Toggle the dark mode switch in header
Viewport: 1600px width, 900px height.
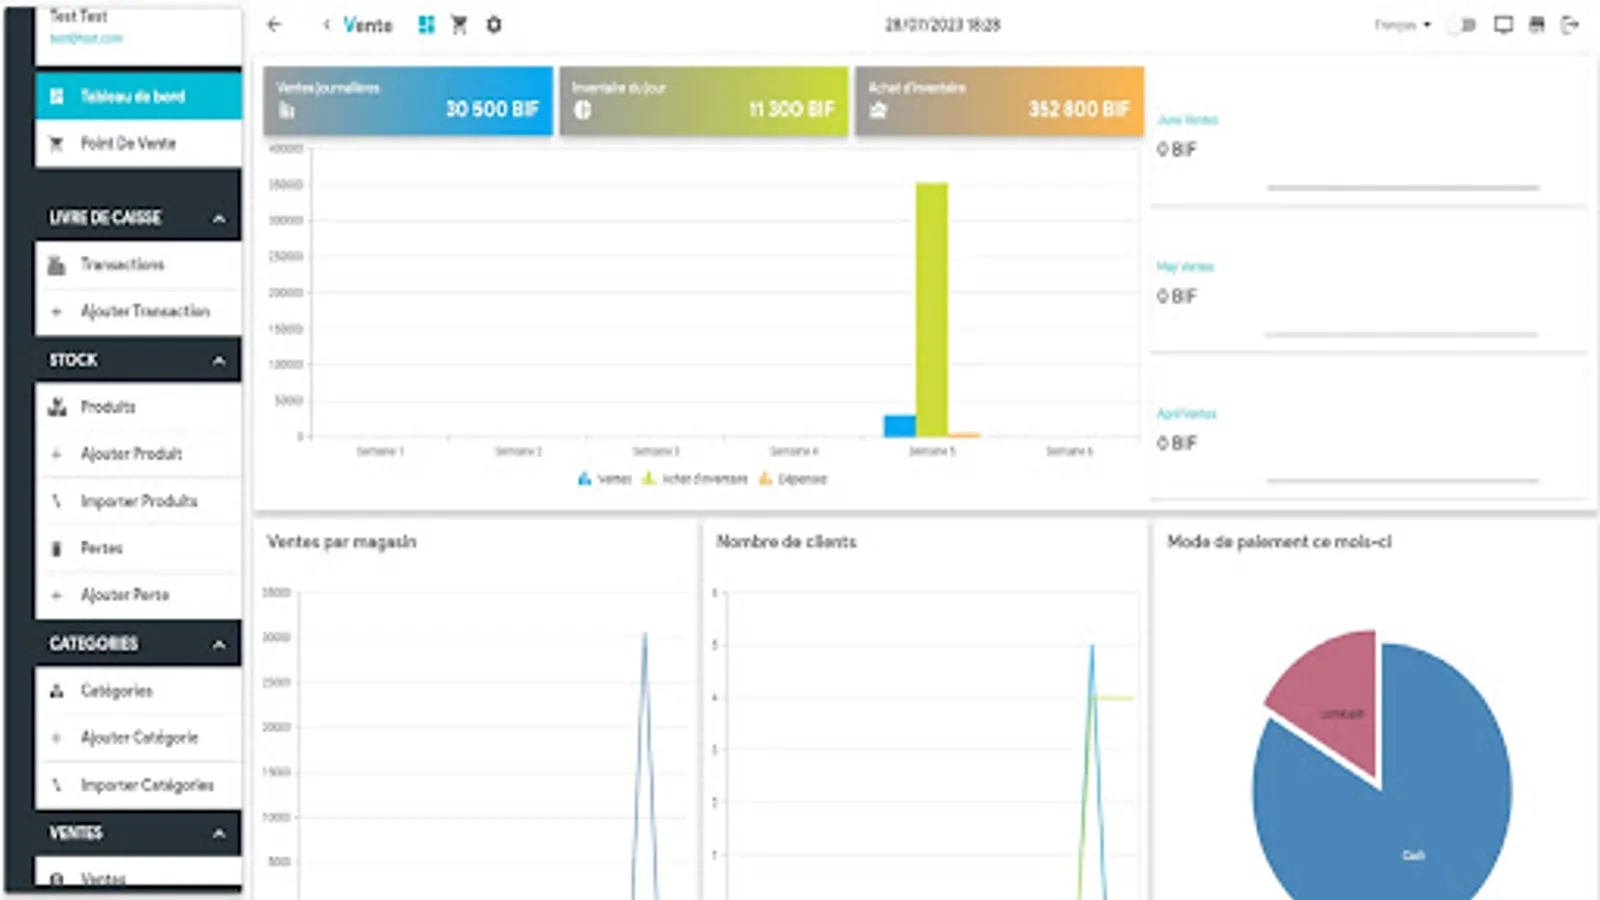(x=1461, y=25)
